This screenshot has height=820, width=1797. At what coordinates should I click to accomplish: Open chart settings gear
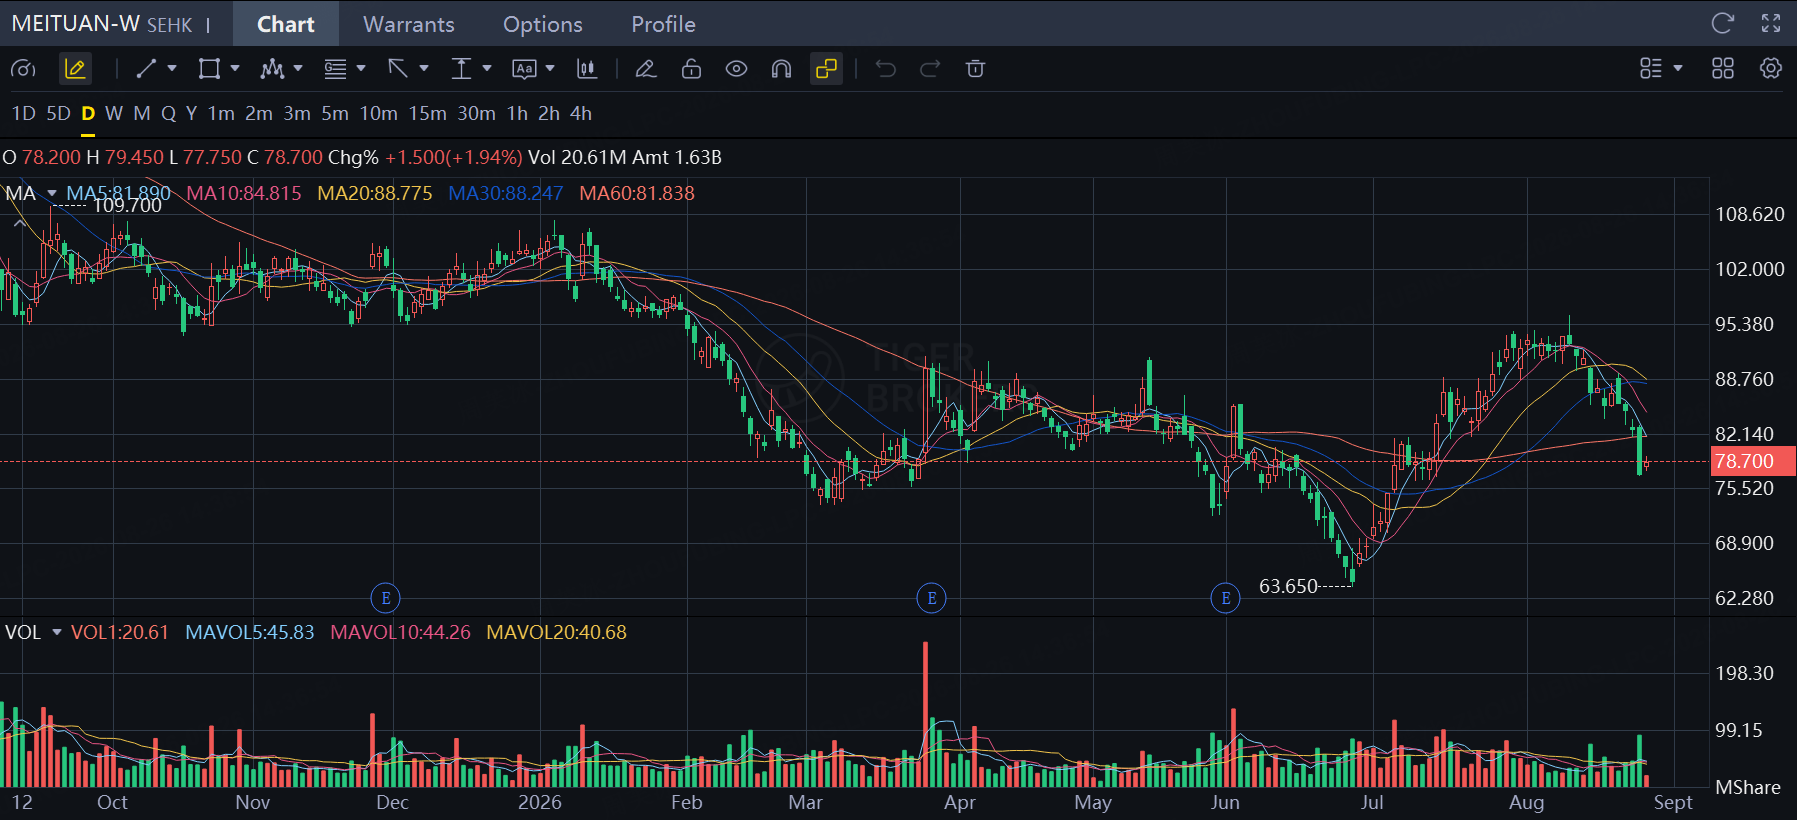point(1771,69)
